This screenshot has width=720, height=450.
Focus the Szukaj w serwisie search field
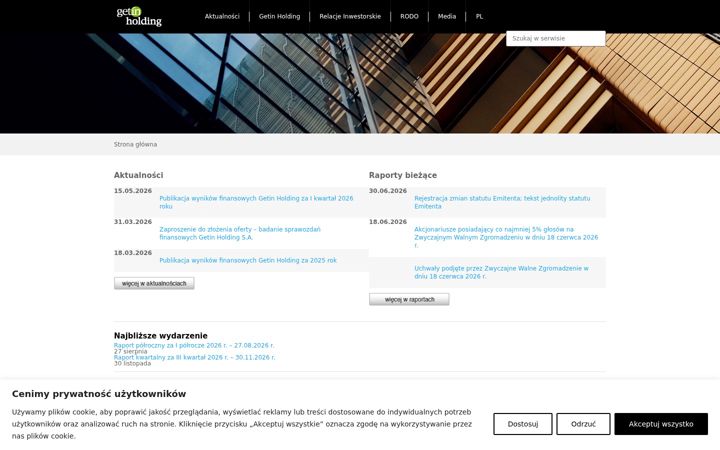(556, 39)
